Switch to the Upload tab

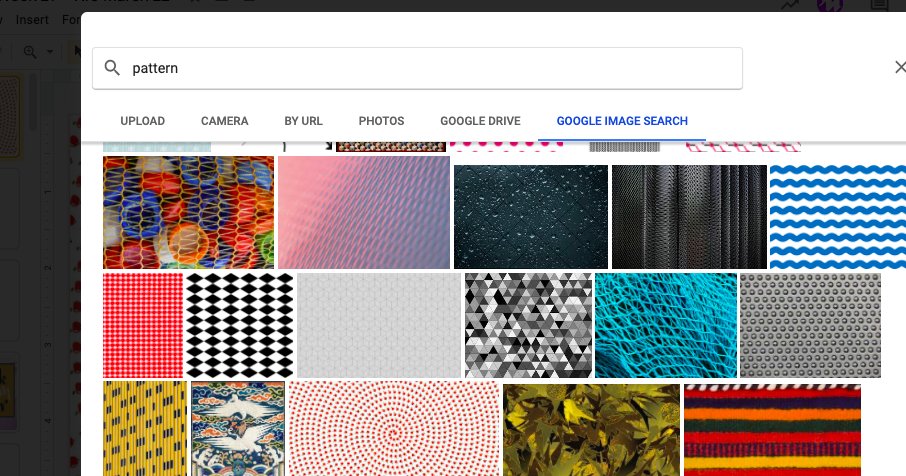[x=143, y=121]
